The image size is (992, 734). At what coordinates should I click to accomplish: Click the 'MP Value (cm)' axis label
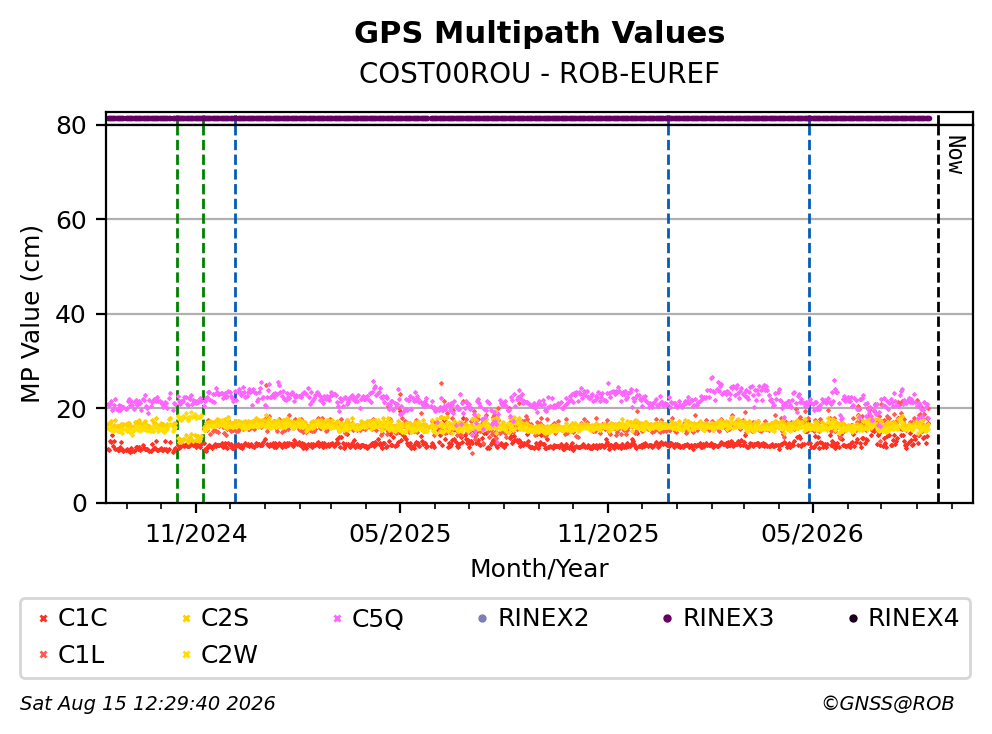pos(30,314)
